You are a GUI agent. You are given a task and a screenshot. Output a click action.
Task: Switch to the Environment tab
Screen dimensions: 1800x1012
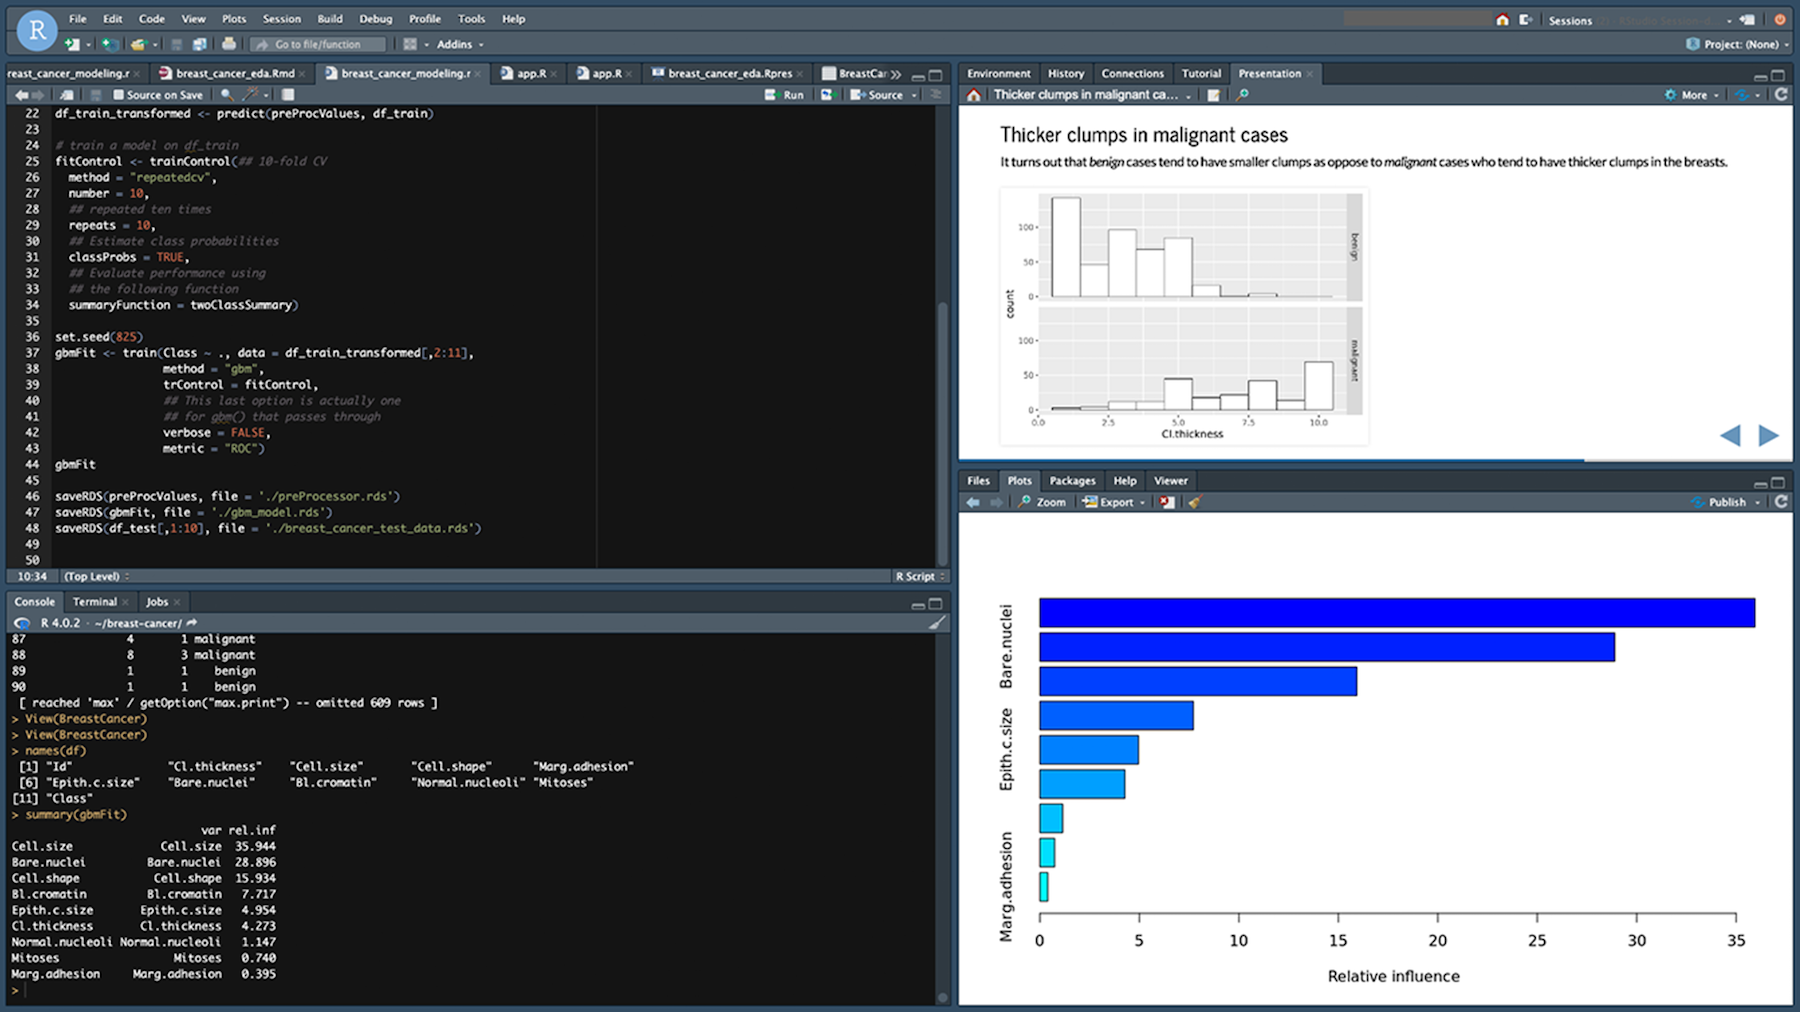[998, 73]
